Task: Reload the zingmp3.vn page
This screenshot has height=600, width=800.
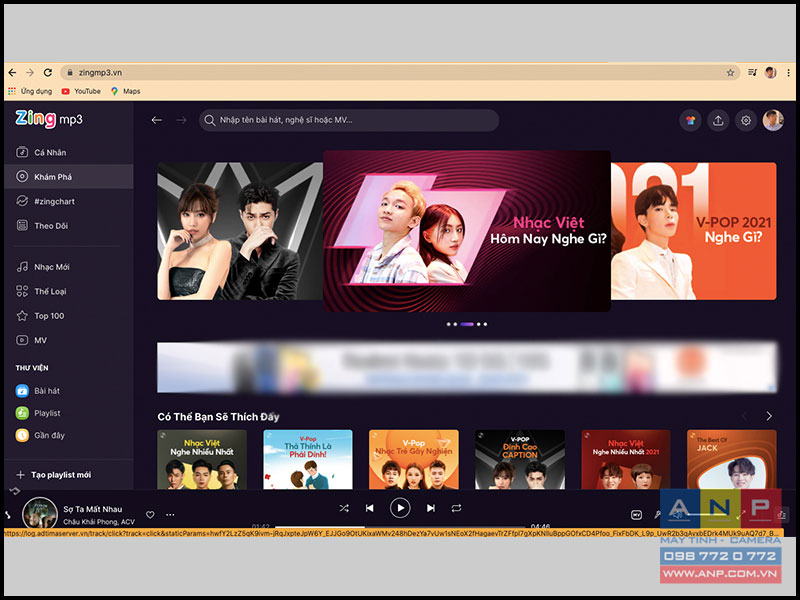Action: pyautogui.click(x=48, y=72)
